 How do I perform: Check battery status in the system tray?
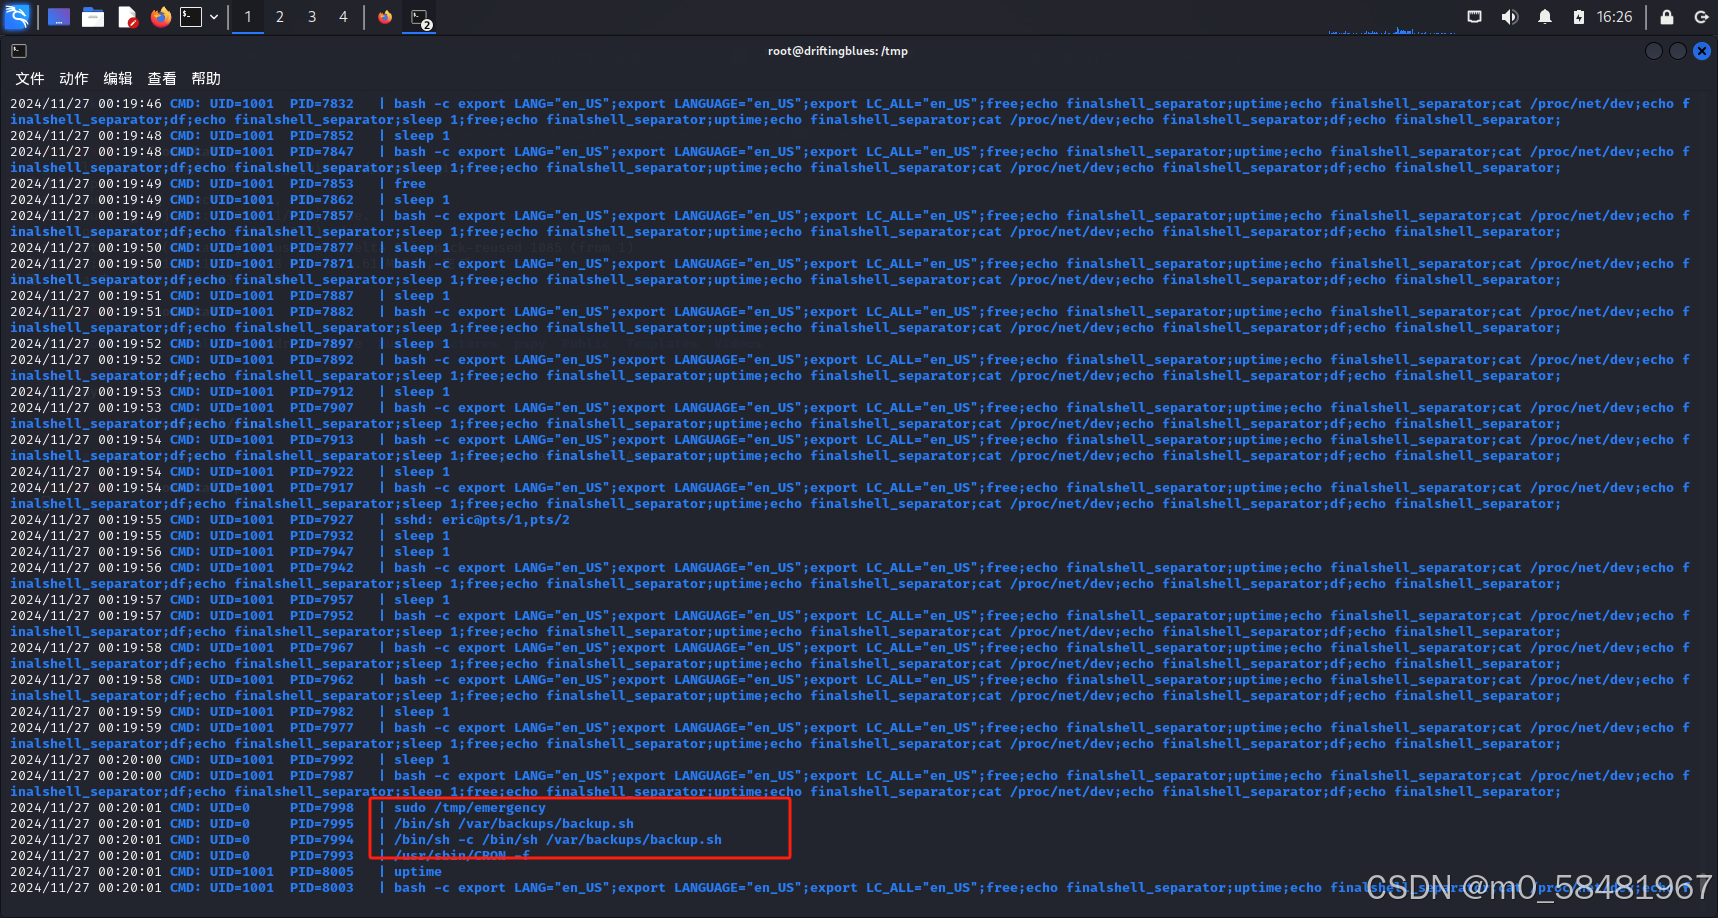tap(1579, 16)
